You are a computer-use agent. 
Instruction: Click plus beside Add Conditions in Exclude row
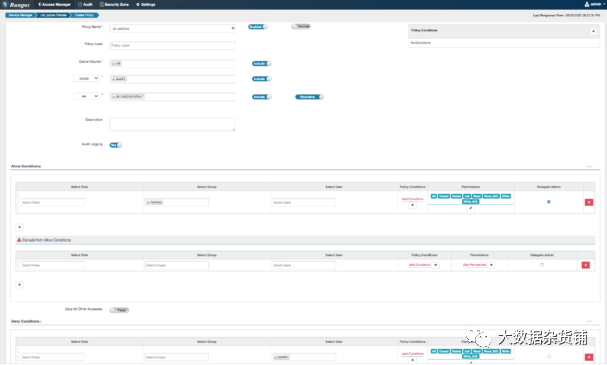[436, 265]
